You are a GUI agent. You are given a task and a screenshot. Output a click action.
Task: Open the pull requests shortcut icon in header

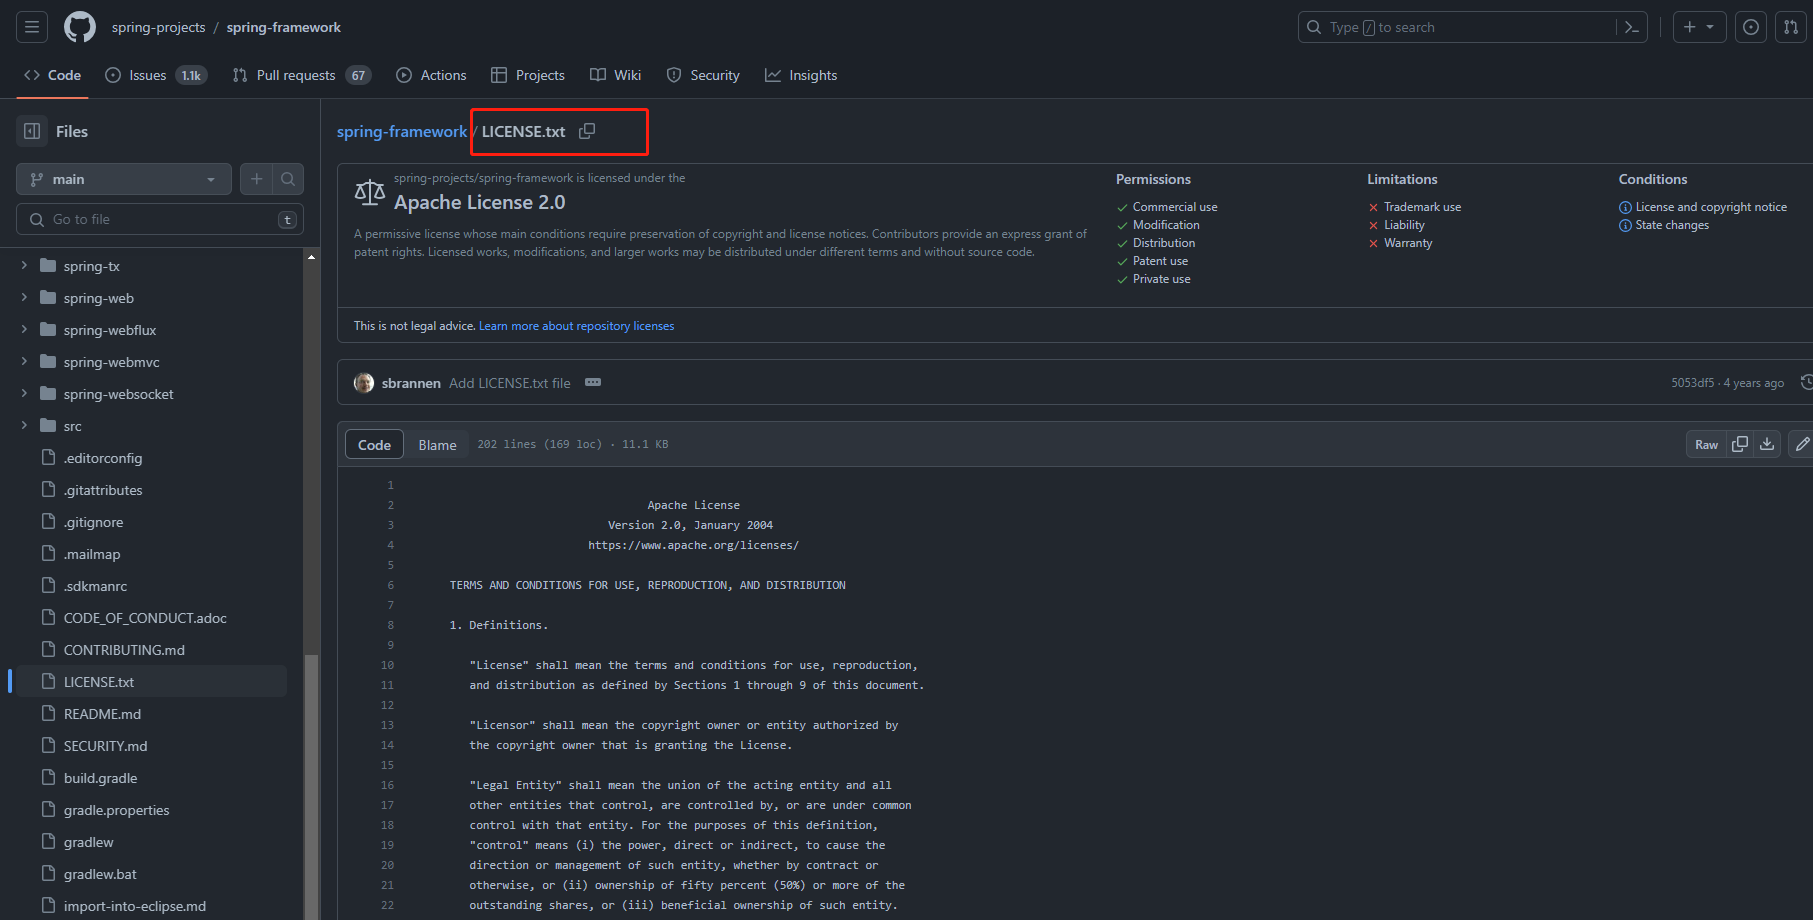pyautogui.click(x=1791, y=27)
